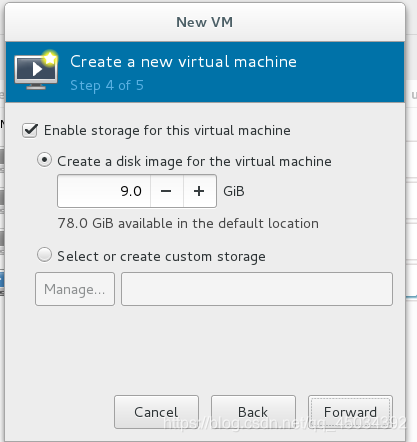Click the new virtual machine monitor icon
The width and height of the screenshot is (417, 442).
(x=36, y=70)
